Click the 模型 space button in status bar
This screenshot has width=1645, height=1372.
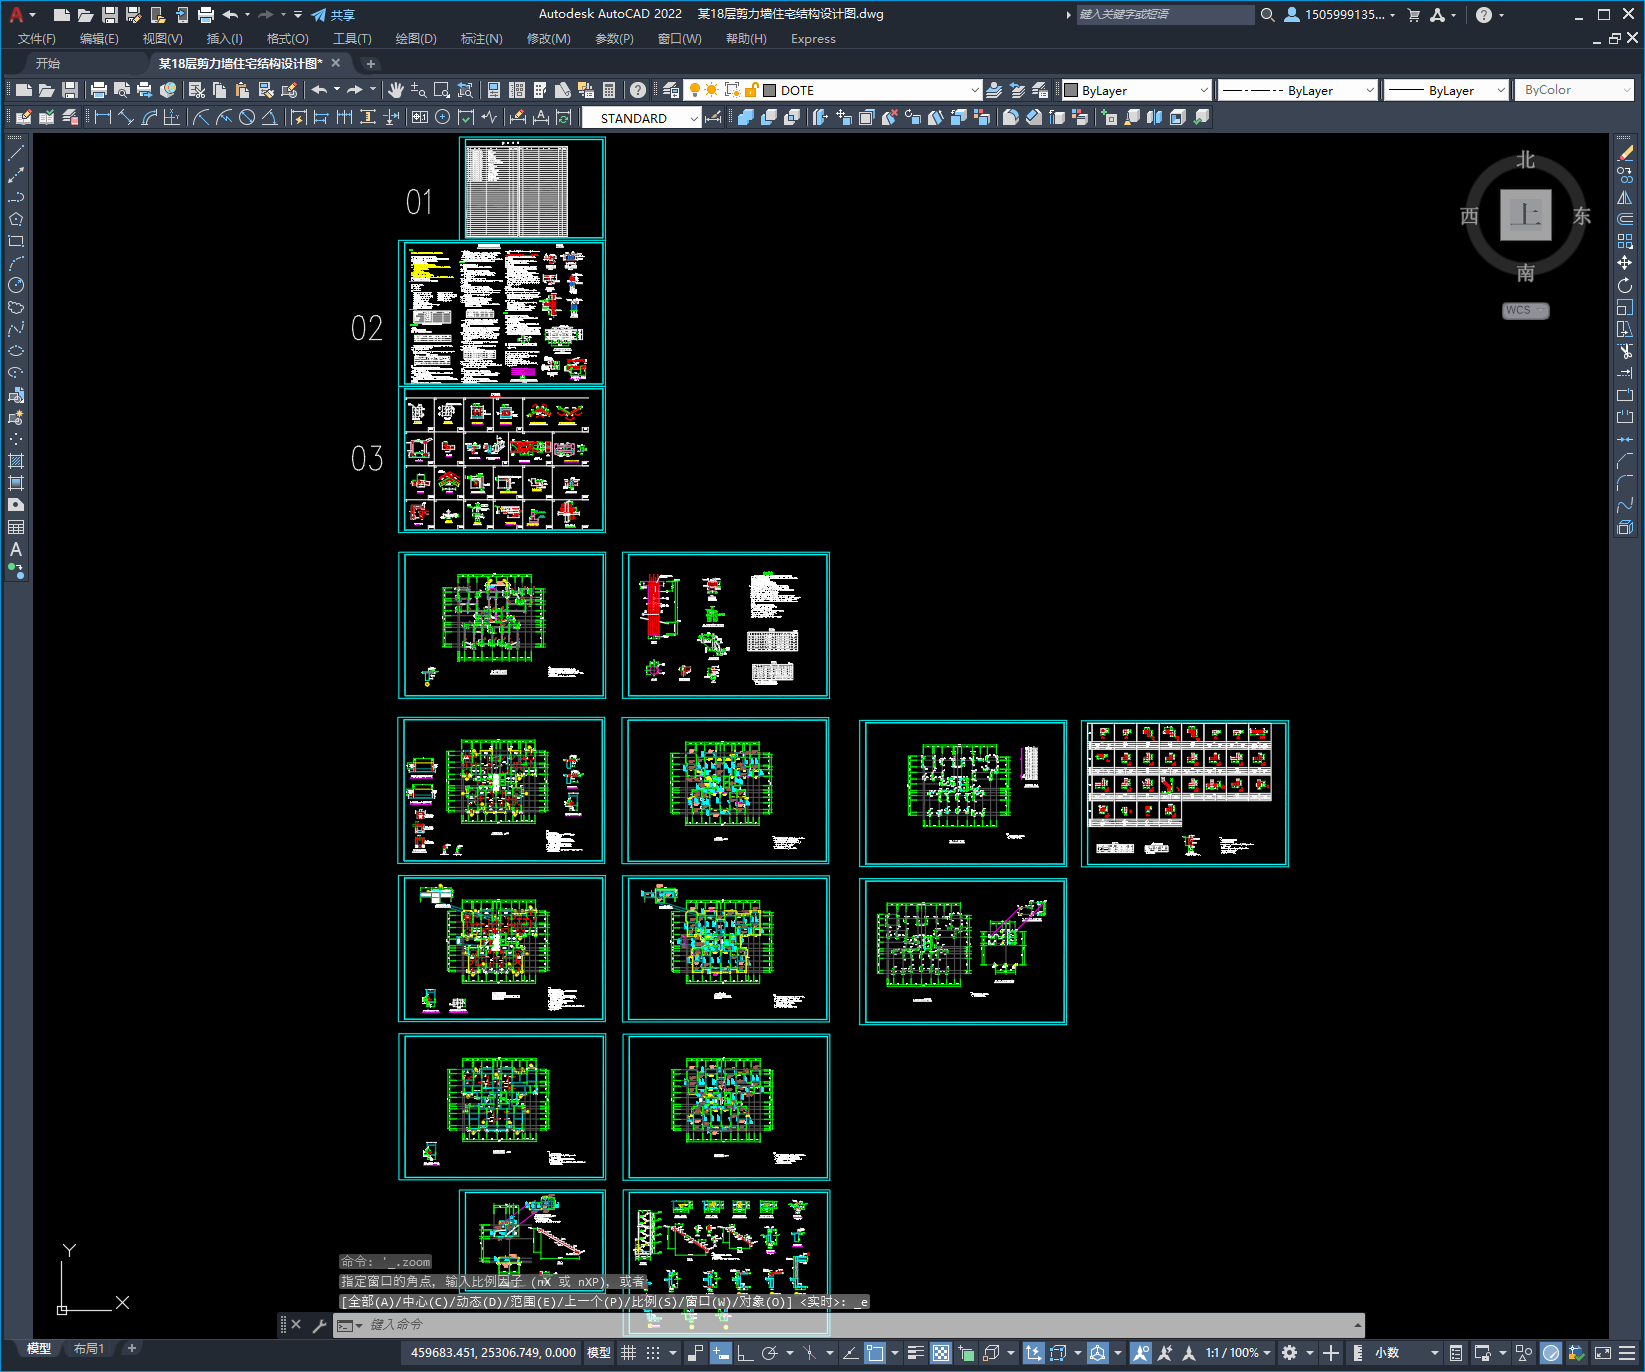pyautogui.click(x=598, y=1353)
